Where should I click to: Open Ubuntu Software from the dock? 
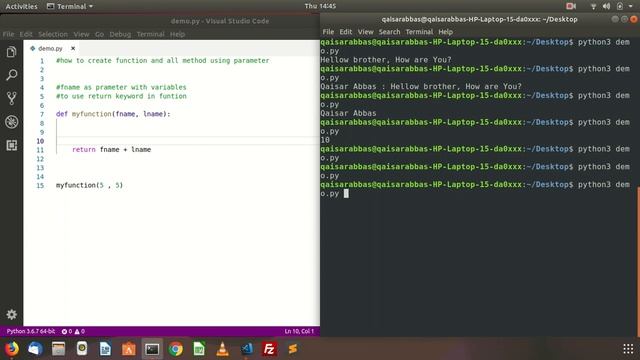click(129, 349)
